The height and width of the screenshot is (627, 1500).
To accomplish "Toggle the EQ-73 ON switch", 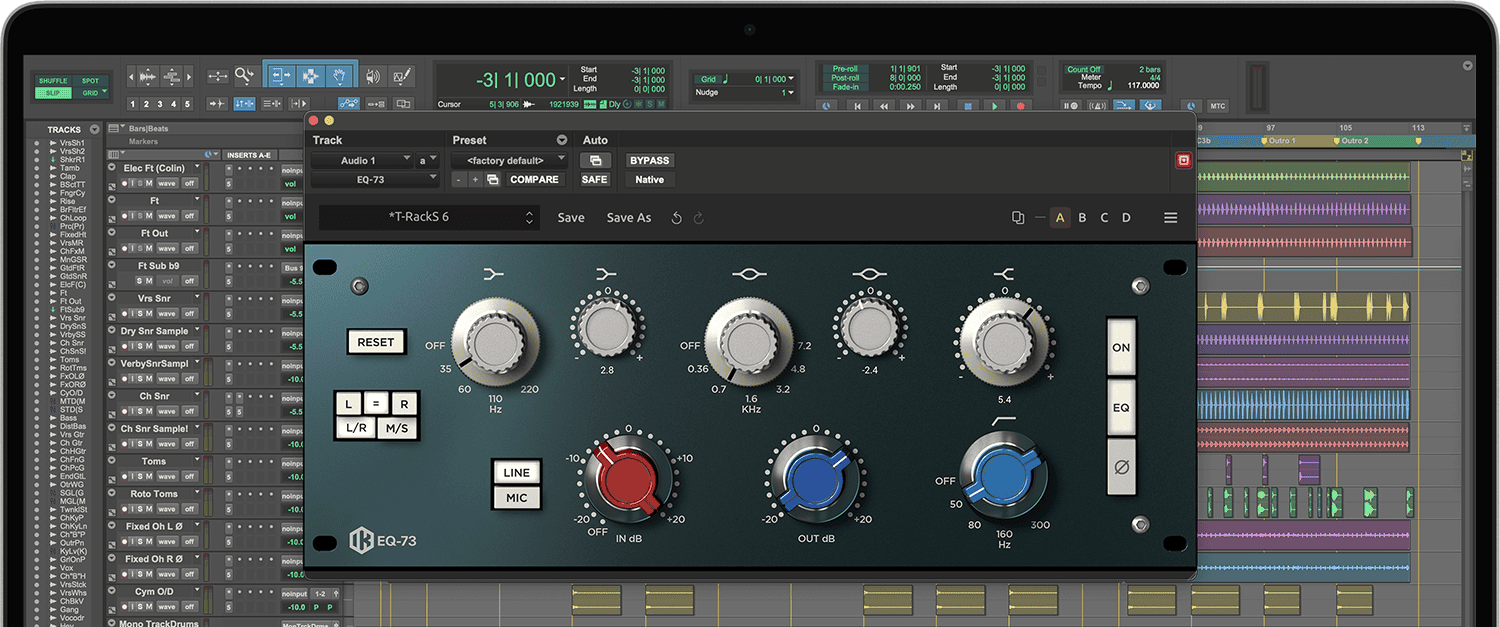I will [1121, 348].
